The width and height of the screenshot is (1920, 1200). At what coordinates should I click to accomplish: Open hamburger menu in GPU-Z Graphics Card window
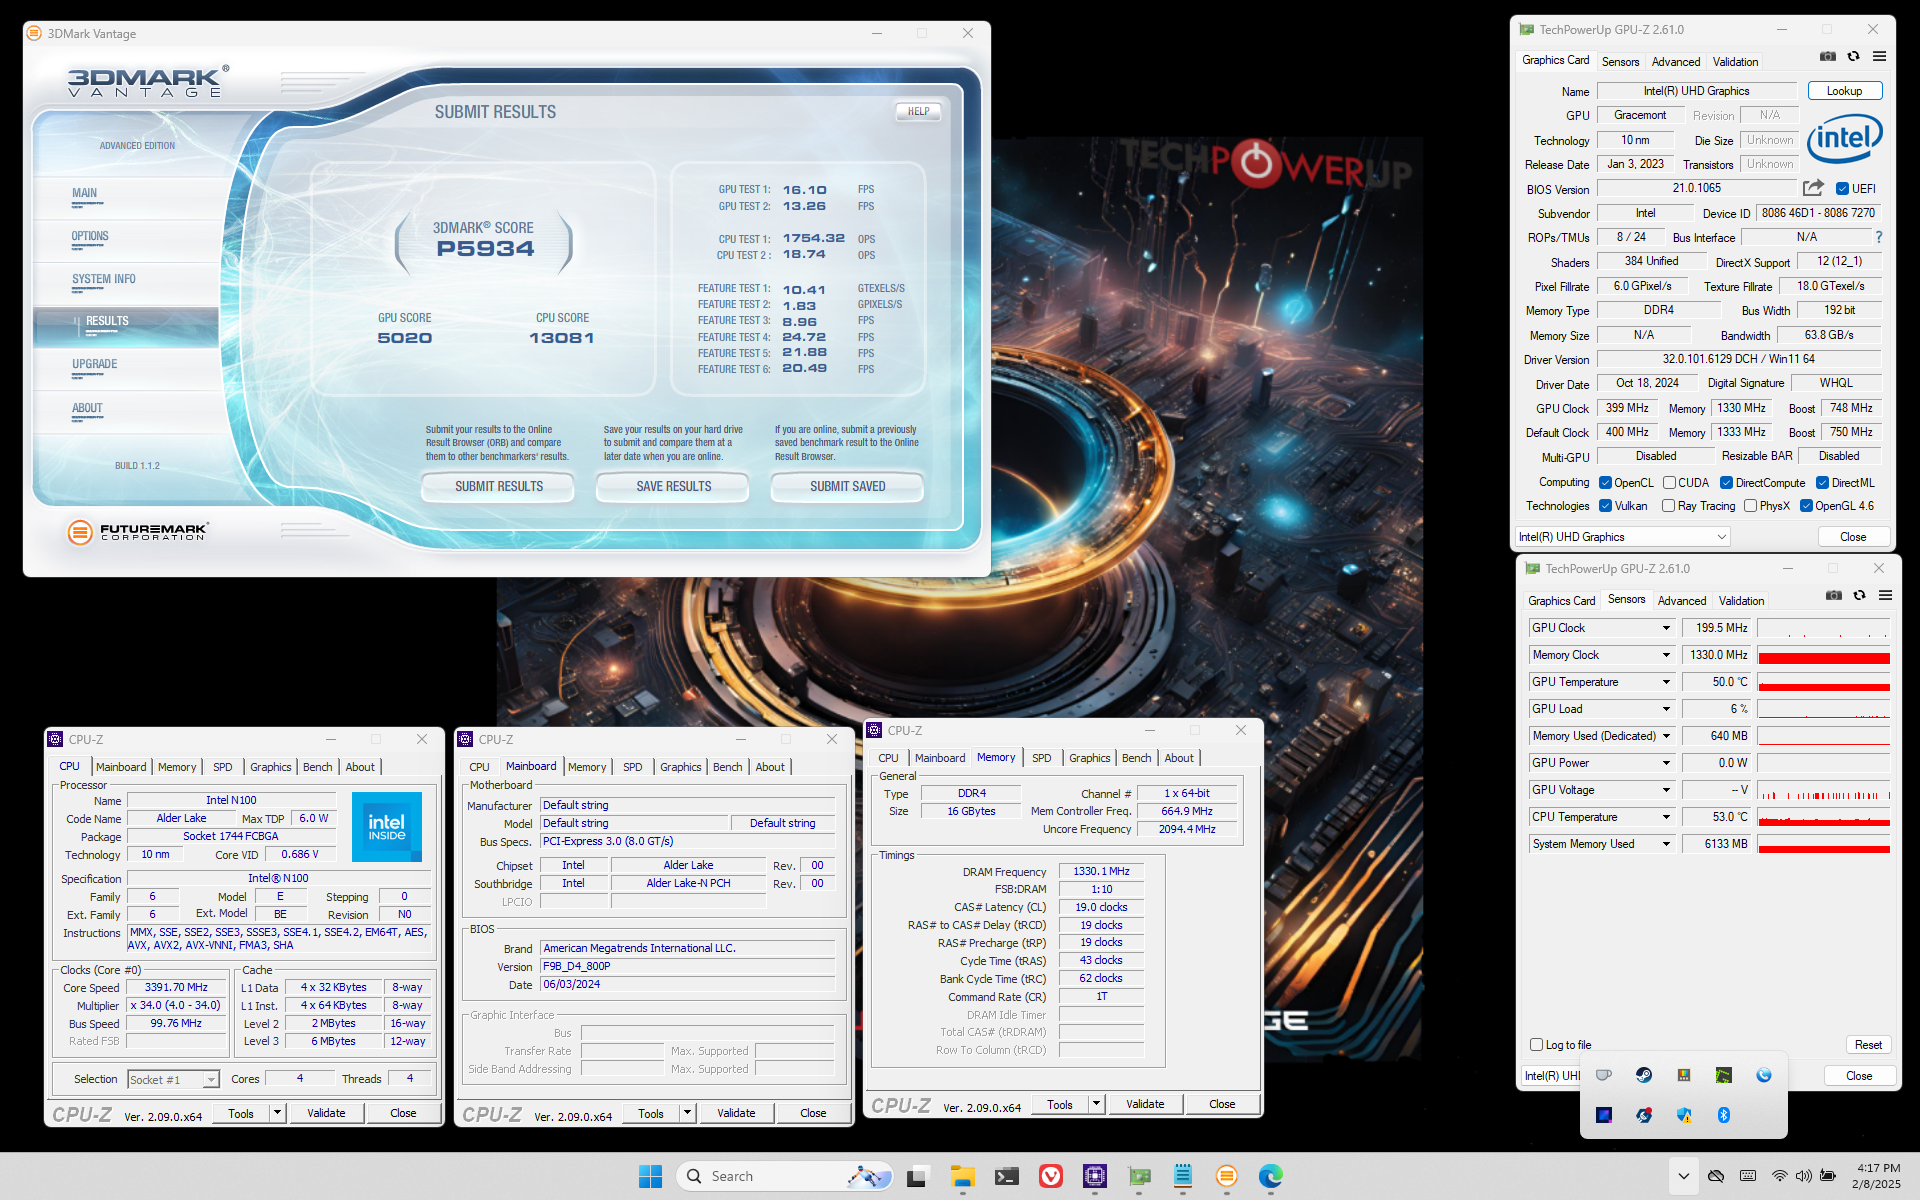[1879, 57]
